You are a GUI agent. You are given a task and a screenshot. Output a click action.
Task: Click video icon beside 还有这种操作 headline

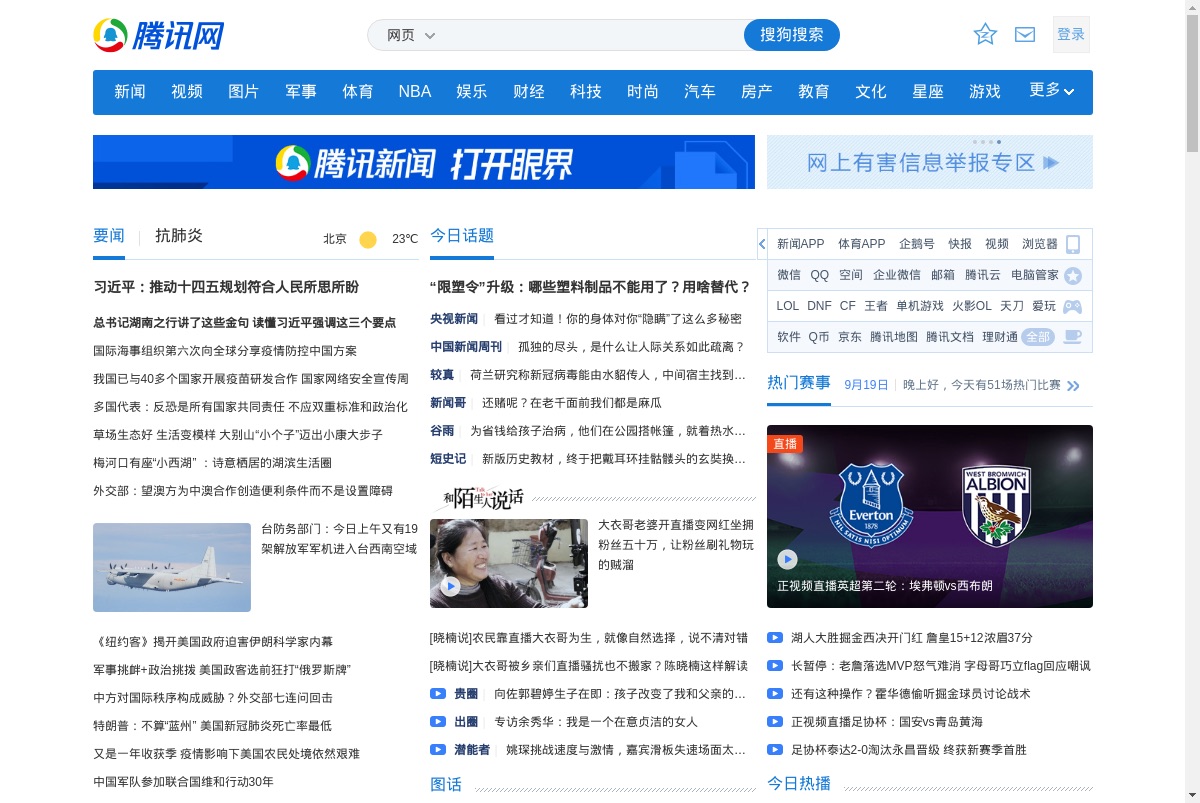775,693
